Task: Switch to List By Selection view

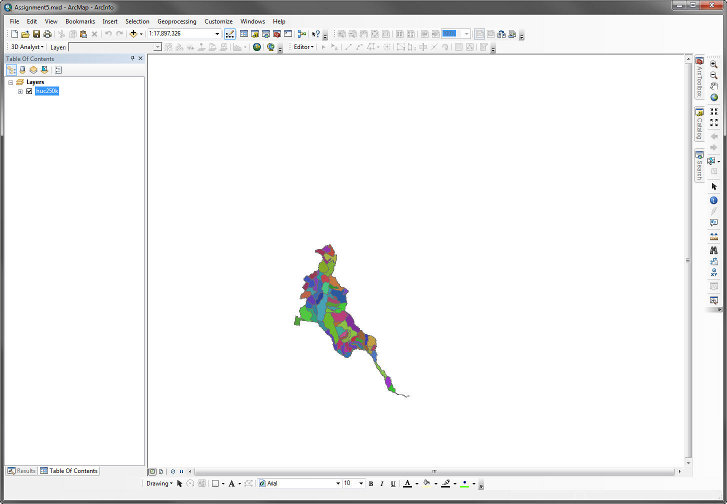Action: pyautogui.click(x=45, y=70)
